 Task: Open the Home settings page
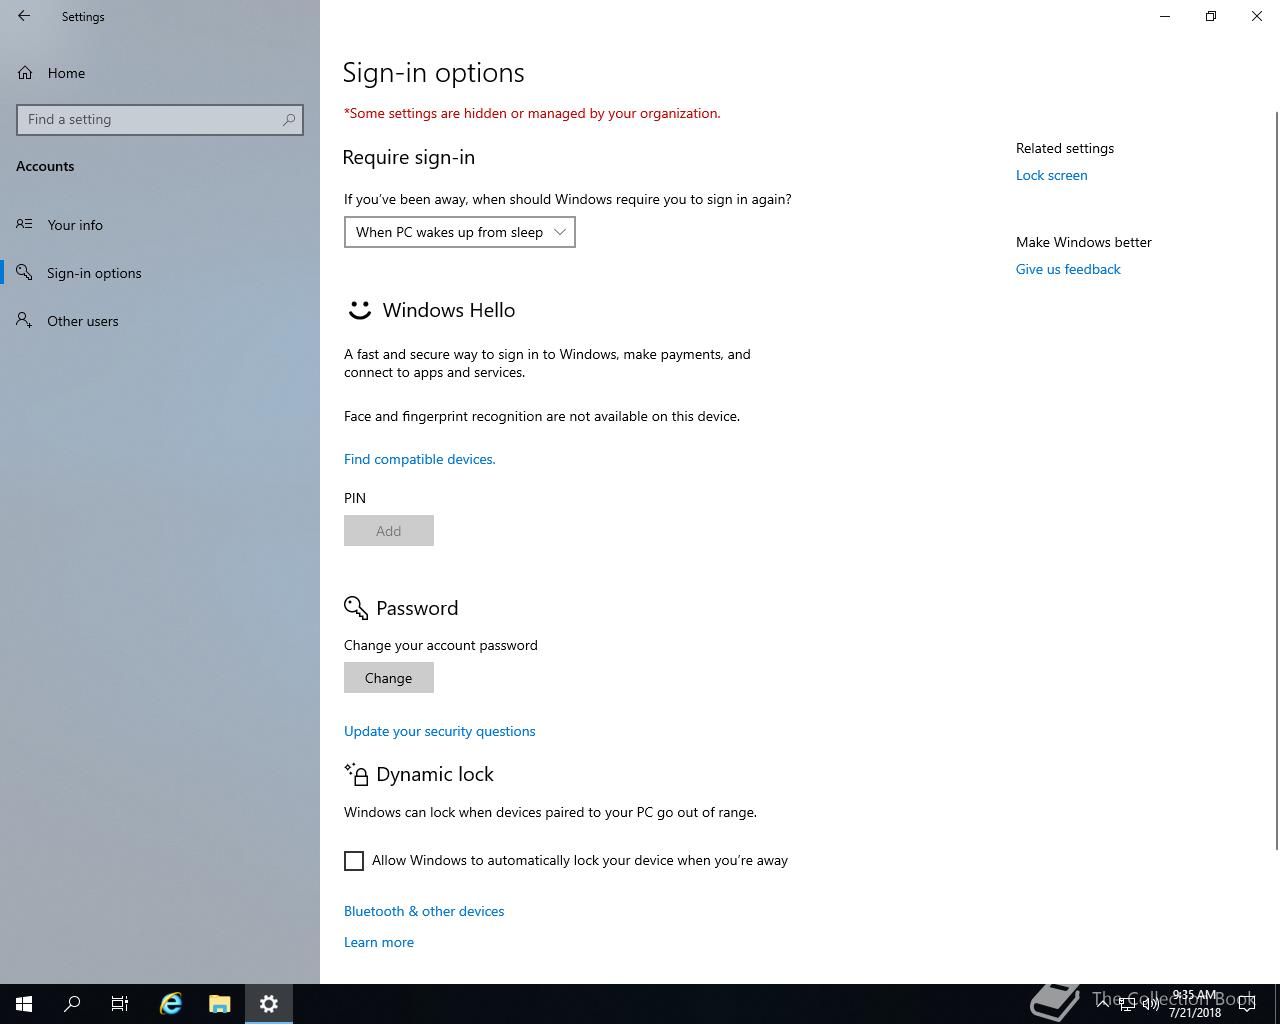pos(66,73)
